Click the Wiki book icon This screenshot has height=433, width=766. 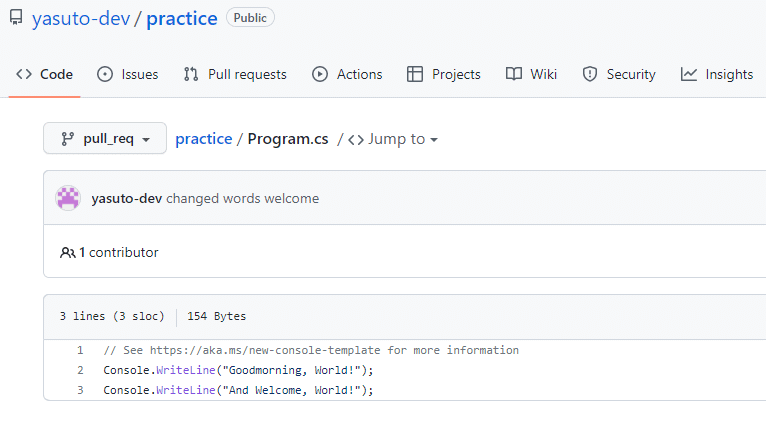[514, 74]
